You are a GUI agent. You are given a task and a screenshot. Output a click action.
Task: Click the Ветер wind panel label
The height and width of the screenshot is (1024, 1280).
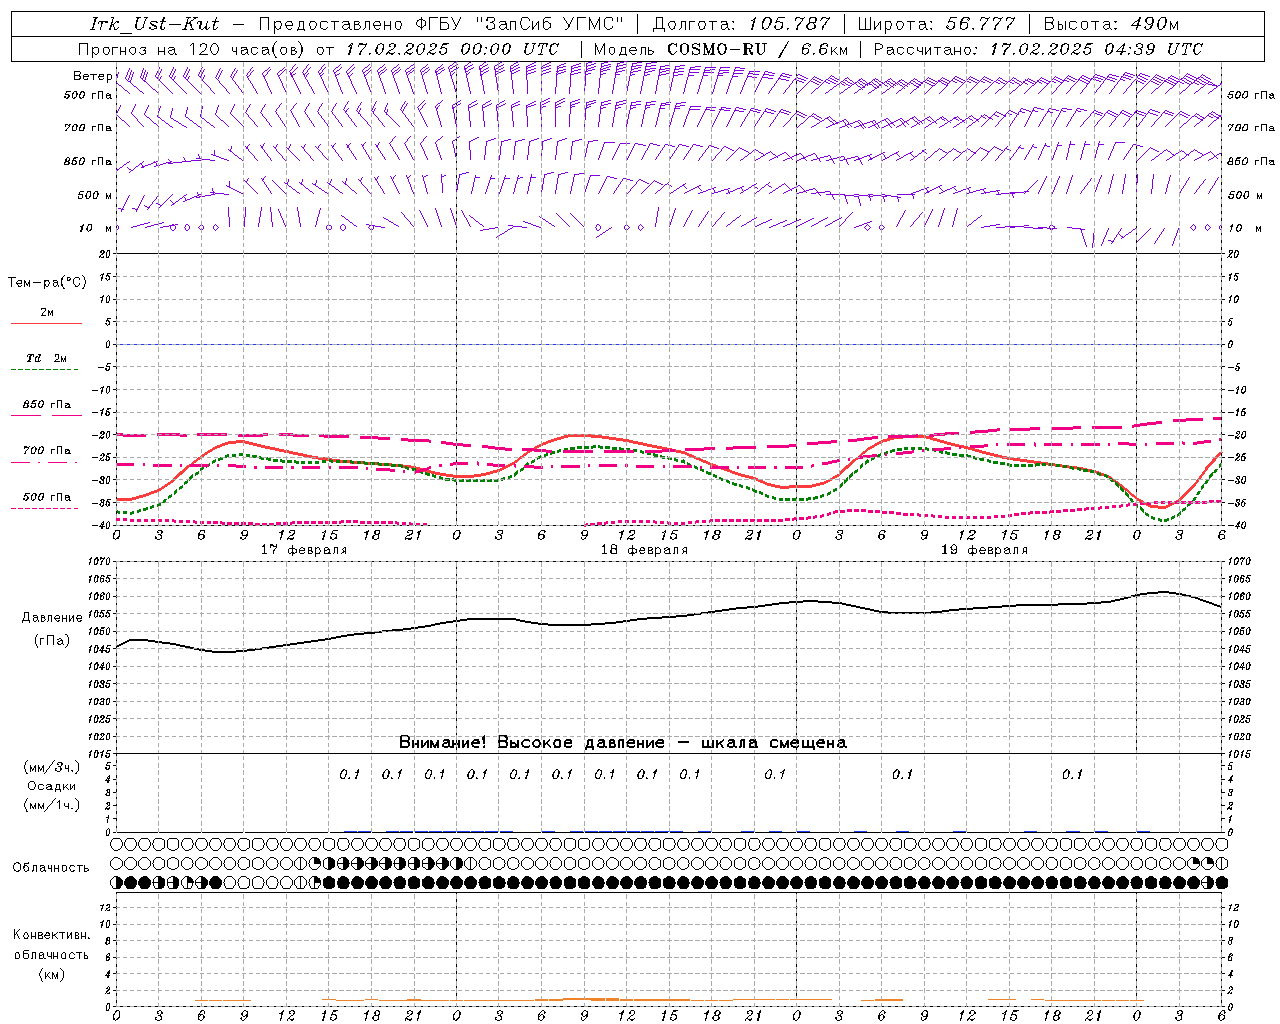pyautogui.click(x=93, y=76)
